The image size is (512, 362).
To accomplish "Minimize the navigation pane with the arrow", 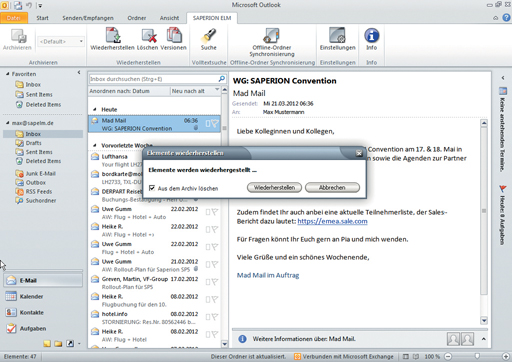I will [79, 72].
